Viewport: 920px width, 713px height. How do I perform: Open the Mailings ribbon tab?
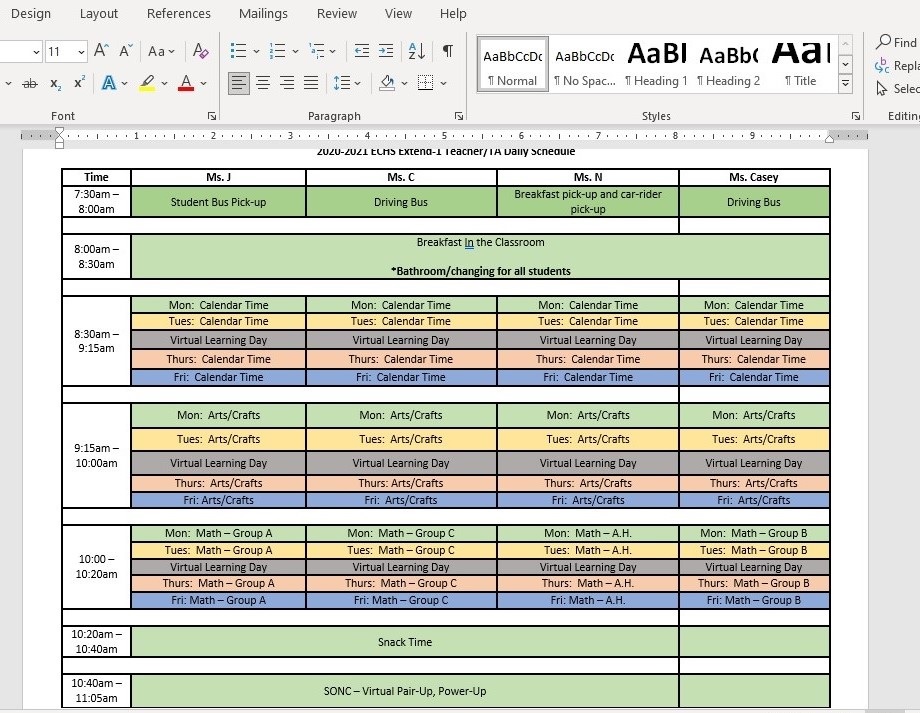(263, 13)
